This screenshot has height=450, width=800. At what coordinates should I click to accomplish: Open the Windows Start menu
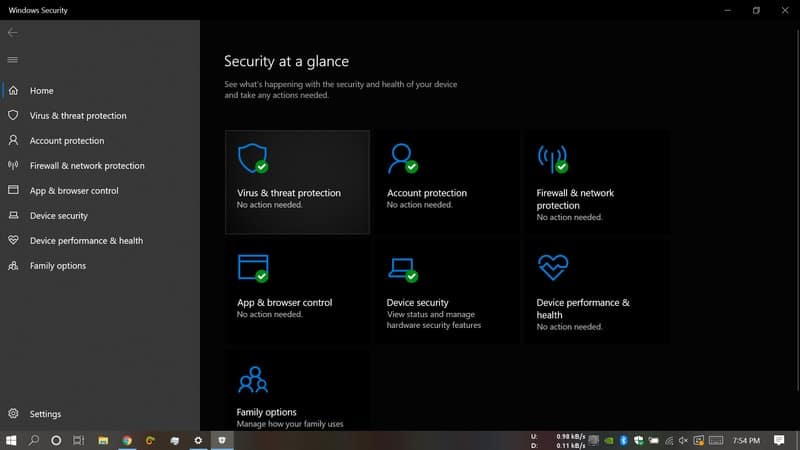11,440
